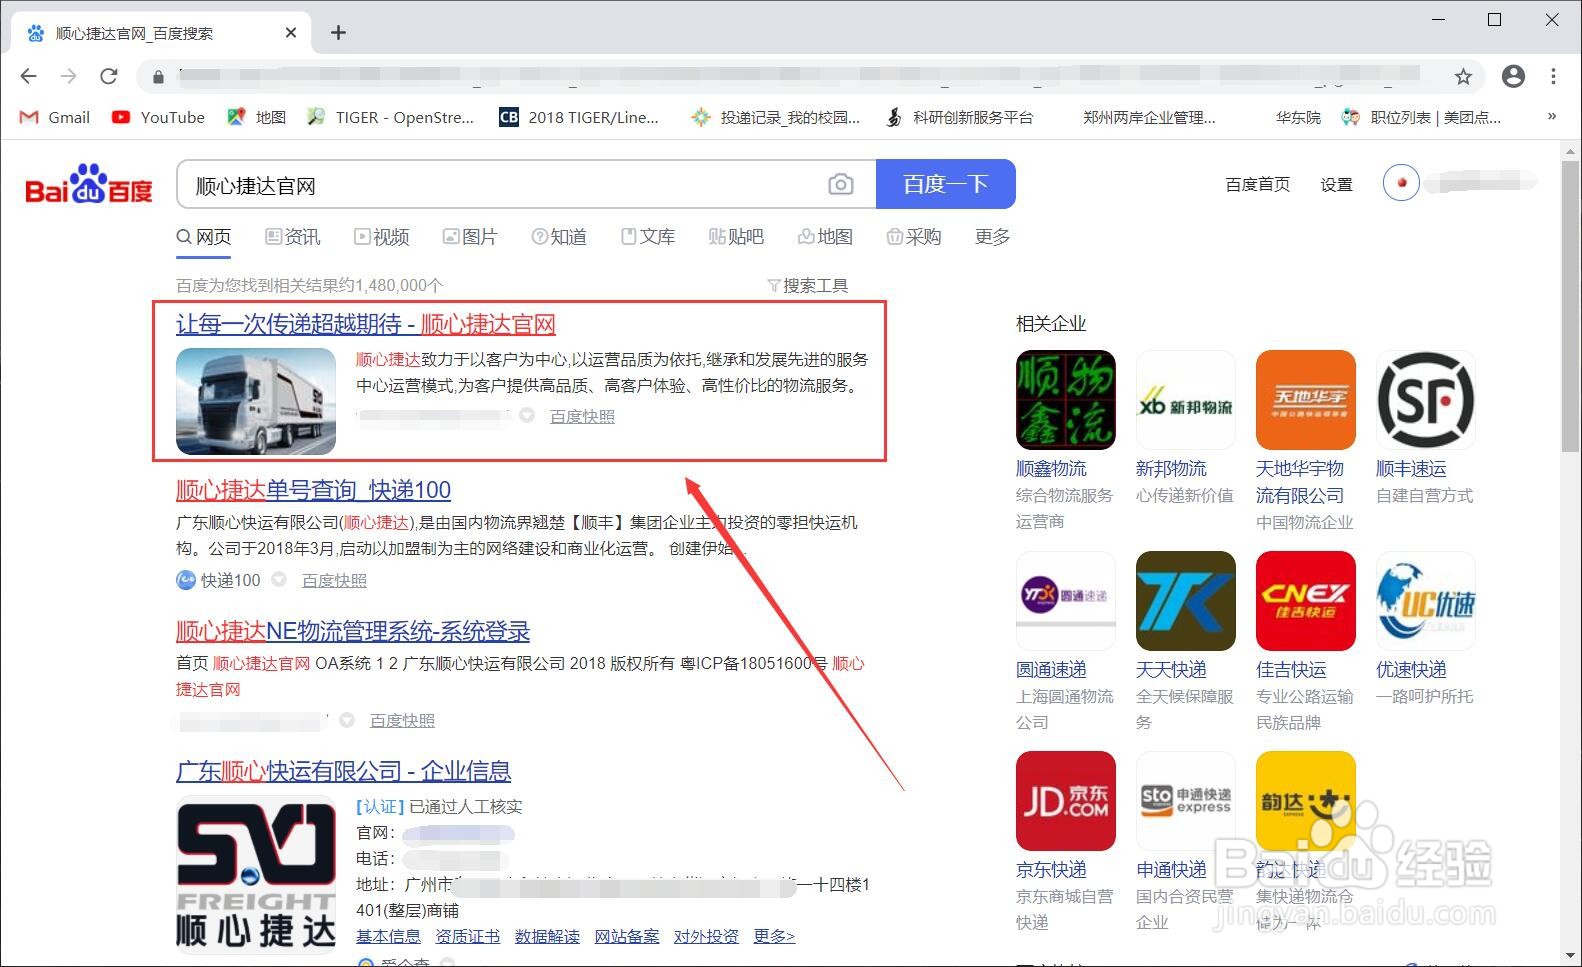Image resolution: width=1582 pixels, height=967 pixels.
Task: Open 华东院 bookmark
Action: pyautogui.click(x=1298, y=117)
